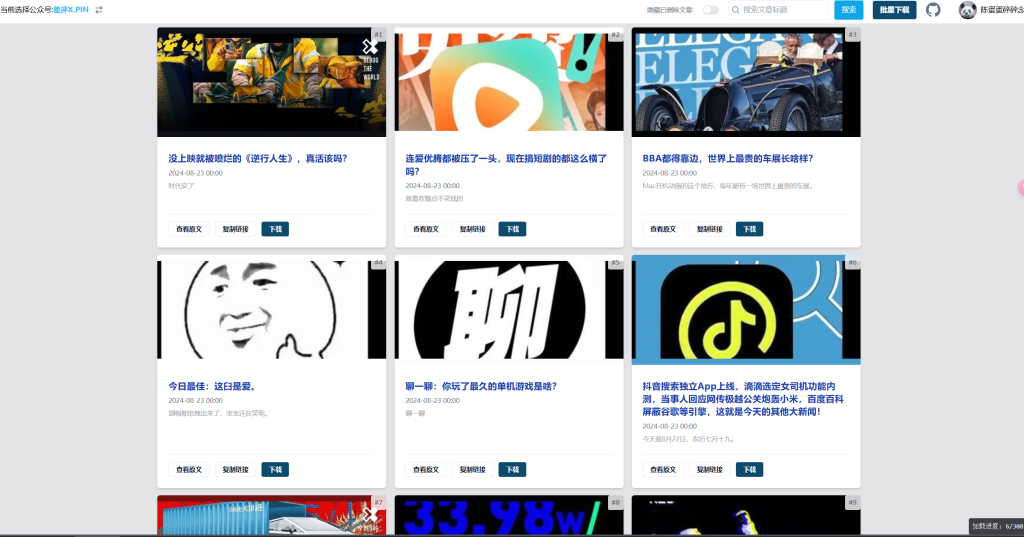Image resolution: width=1024 pixels, height=537 pixels.
Task: Click the 聊 character cover of card #5
Action: click(x=509, y=310)
